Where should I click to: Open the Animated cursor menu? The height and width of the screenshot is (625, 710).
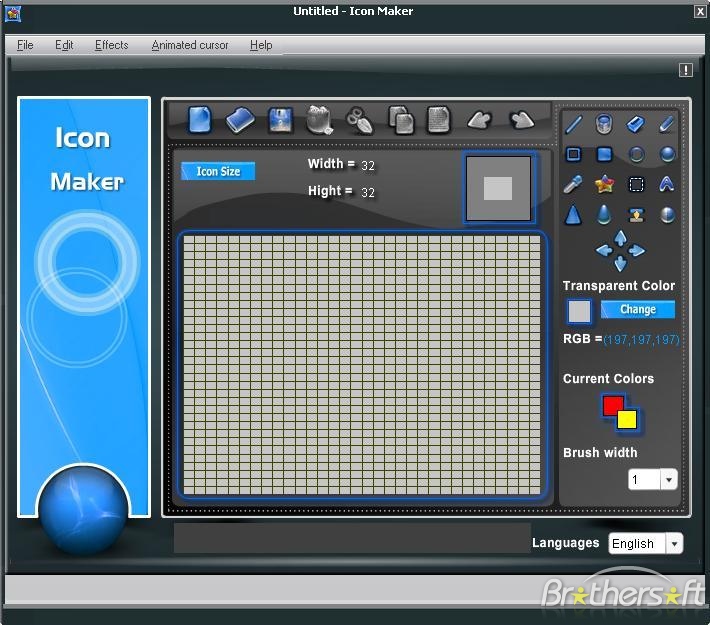(190, 45)
